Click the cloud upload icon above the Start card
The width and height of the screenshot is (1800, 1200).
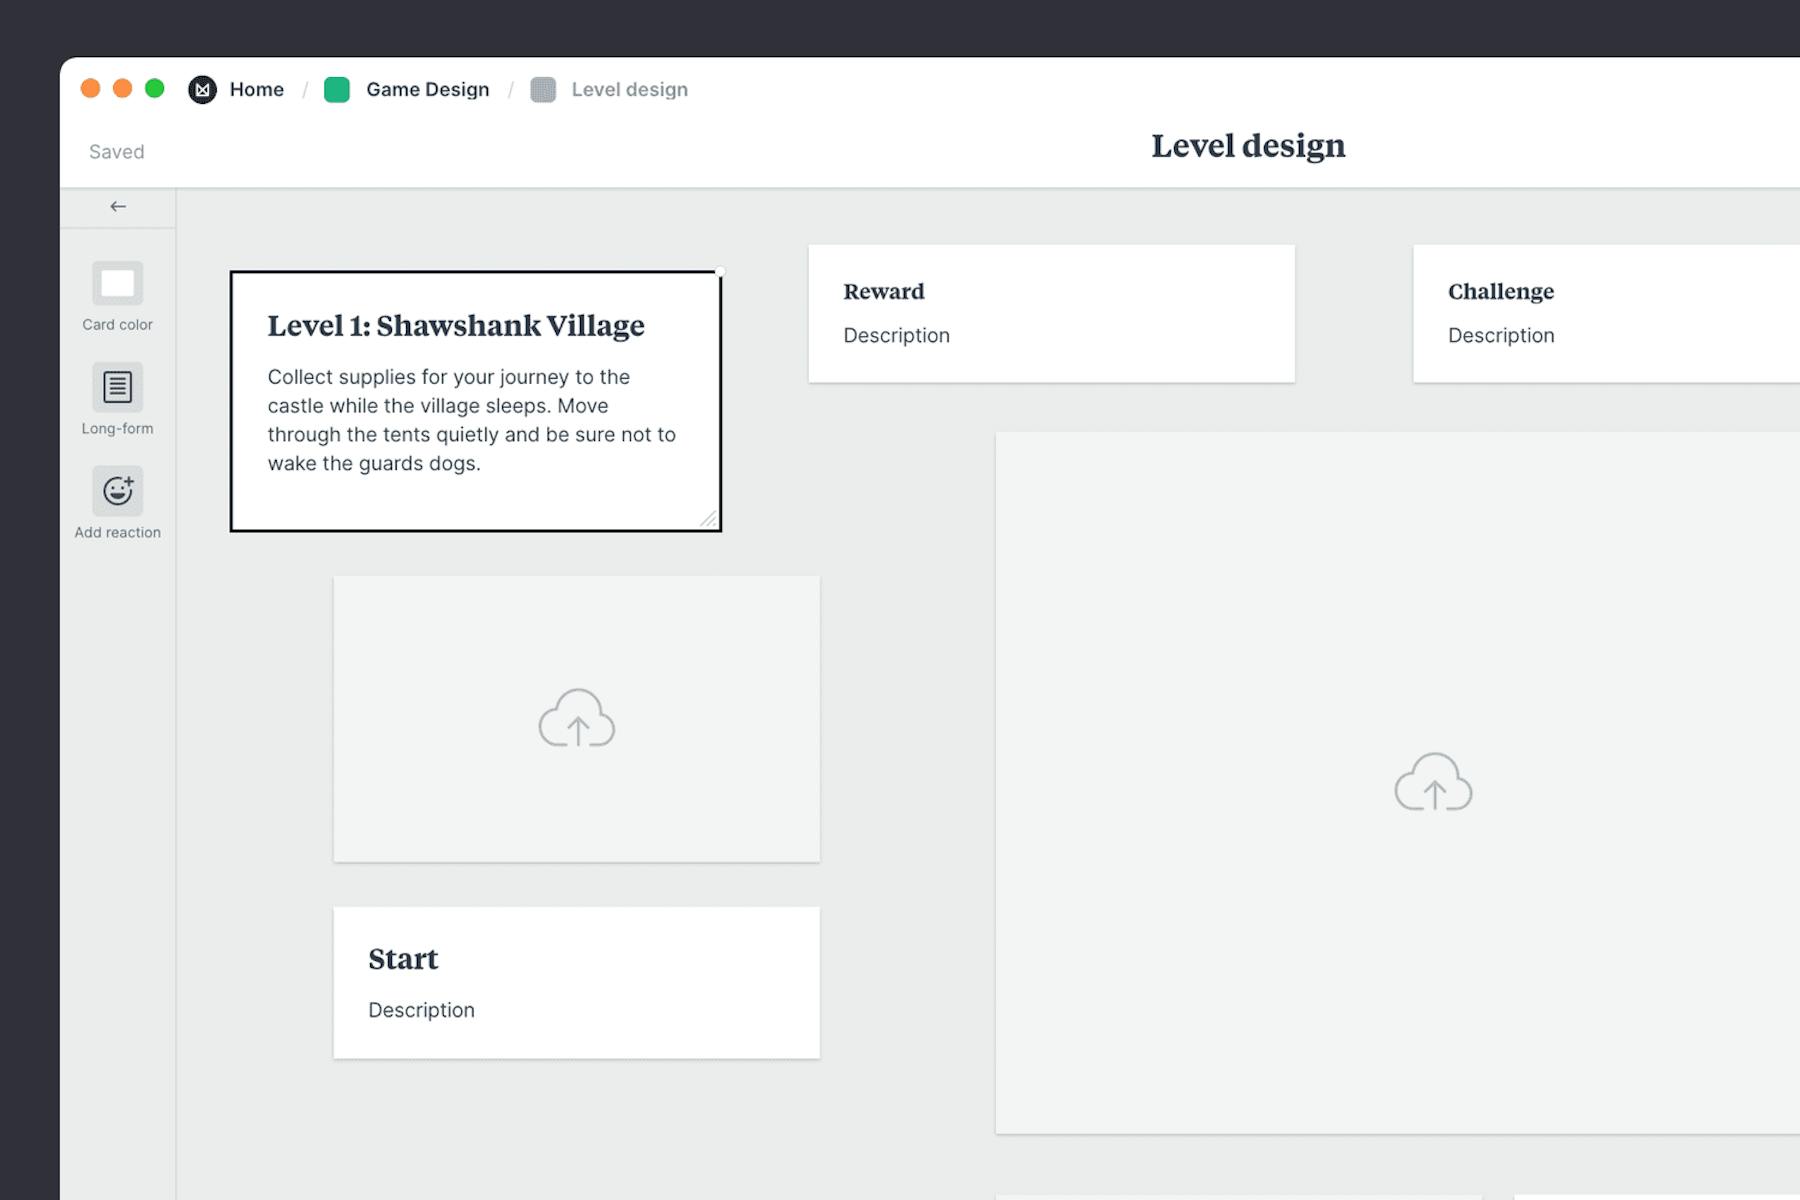tap(576, 719)
